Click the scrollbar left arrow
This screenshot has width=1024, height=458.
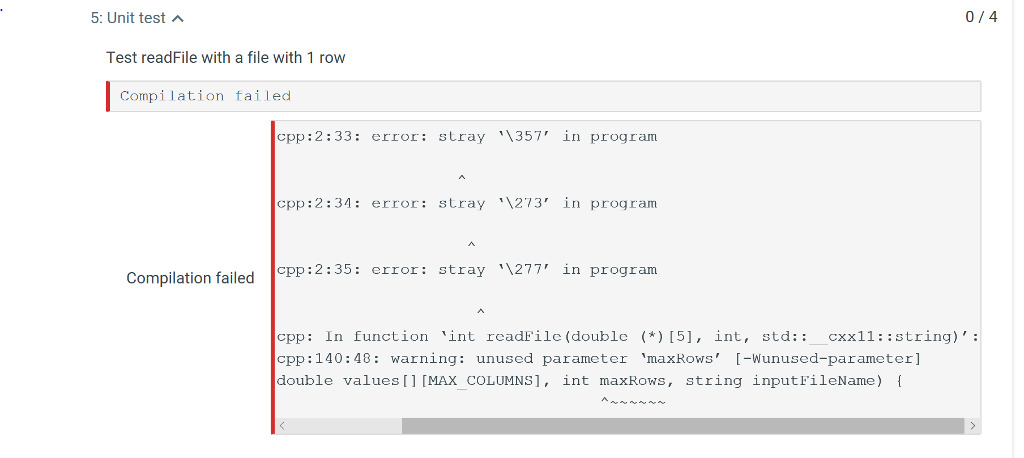coord(282,426)
